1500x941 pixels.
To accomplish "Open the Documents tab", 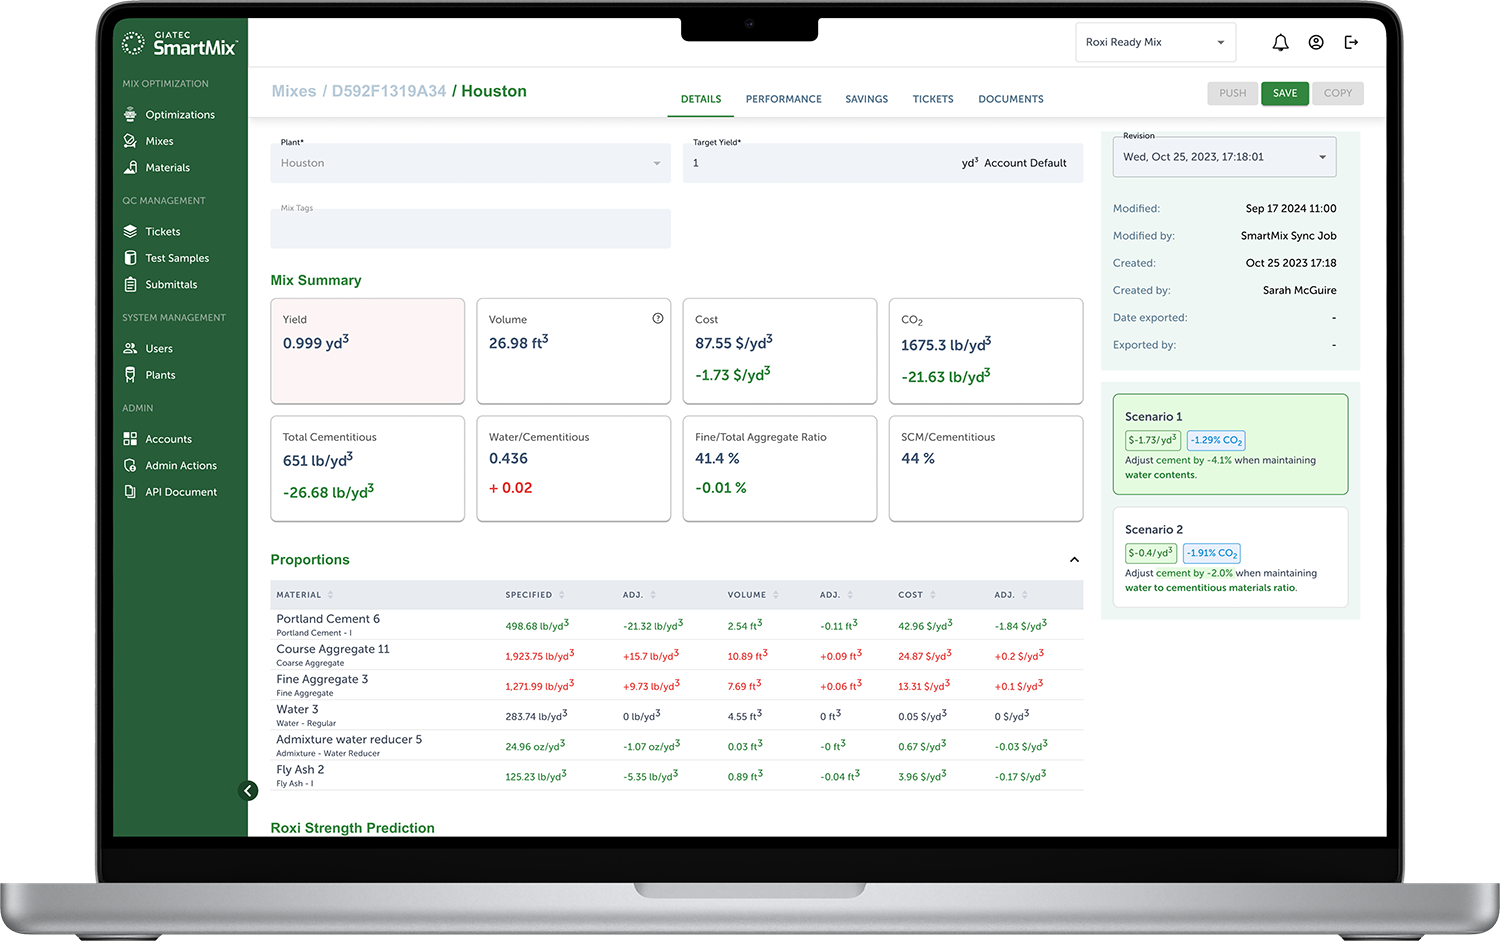I will coord(1011,99).
